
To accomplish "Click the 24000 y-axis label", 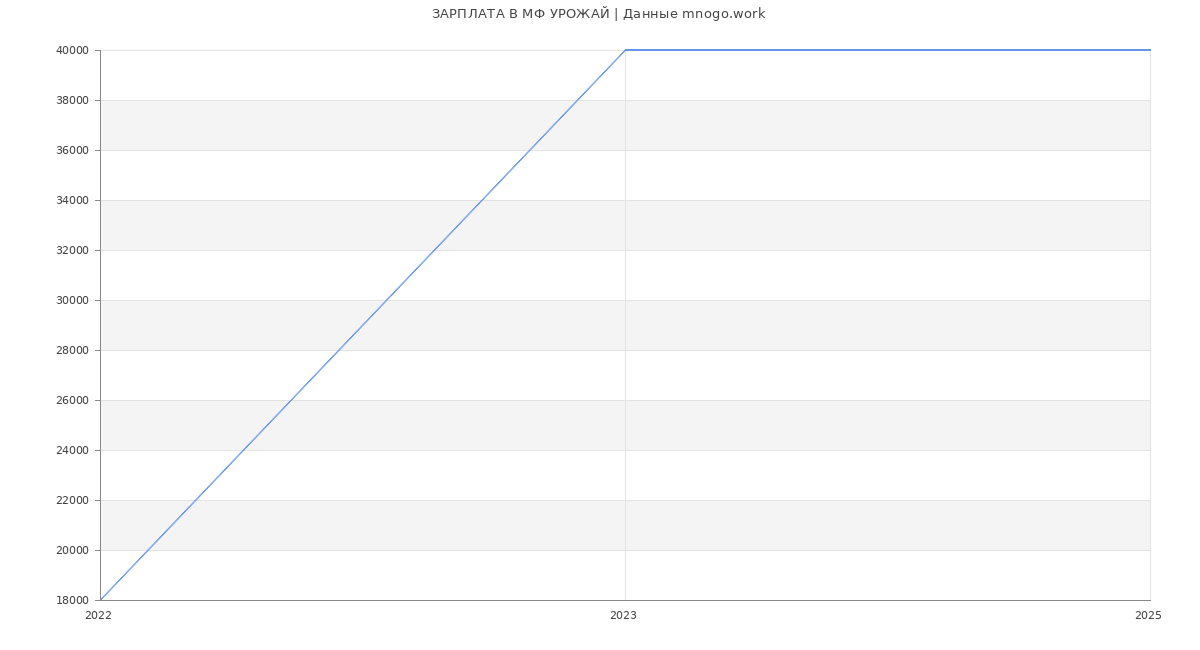I will coord(73,450).
